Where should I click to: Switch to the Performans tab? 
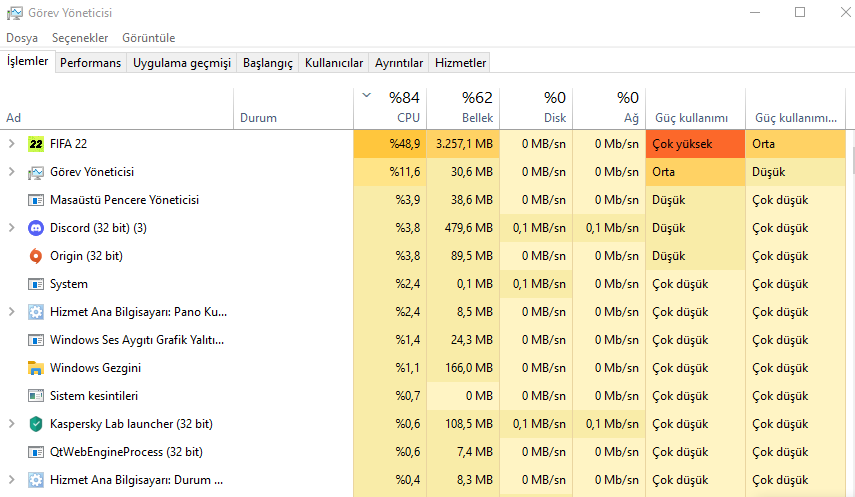[91, 63]
